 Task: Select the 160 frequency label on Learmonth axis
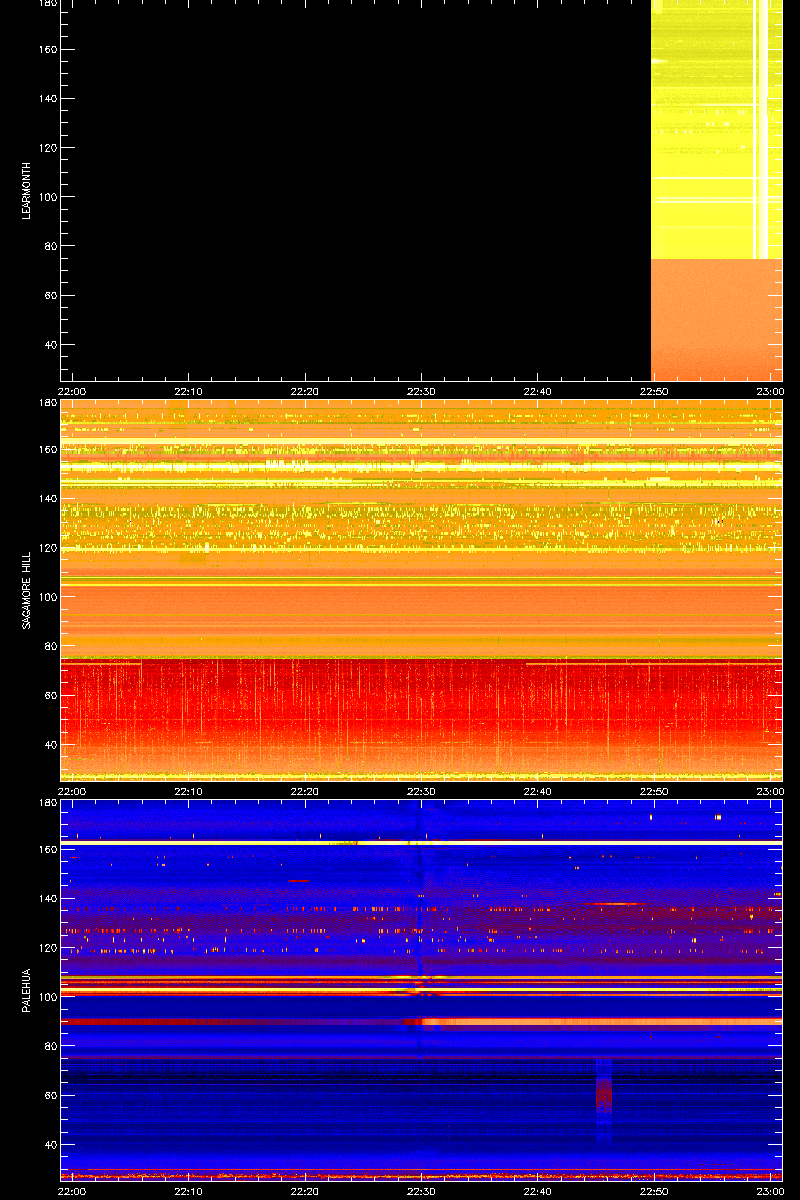coord(47,50)
